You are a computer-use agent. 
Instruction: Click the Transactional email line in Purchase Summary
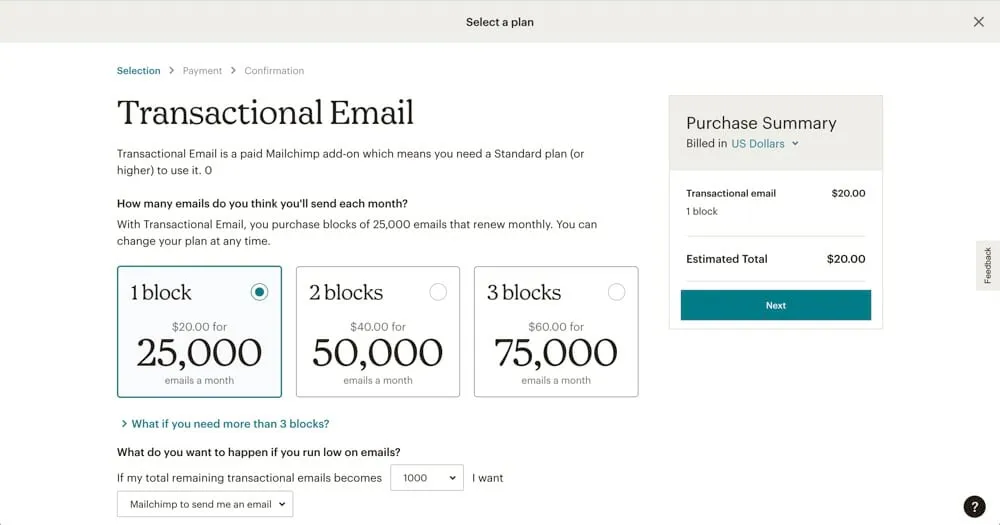click(x=731, y=193)
